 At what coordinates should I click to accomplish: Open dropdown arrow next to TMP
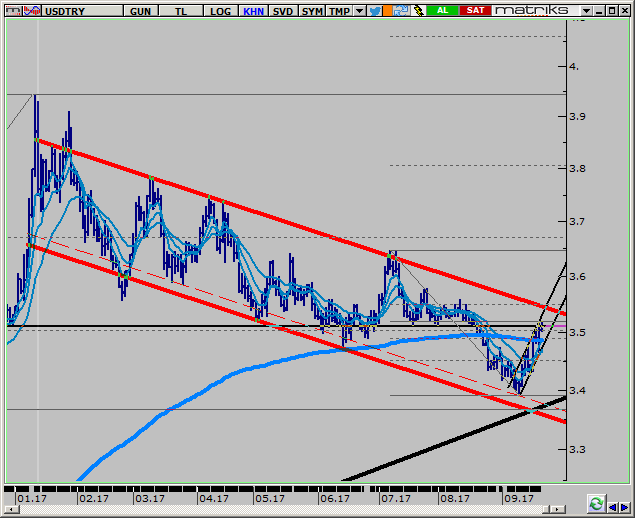[360, 11]
